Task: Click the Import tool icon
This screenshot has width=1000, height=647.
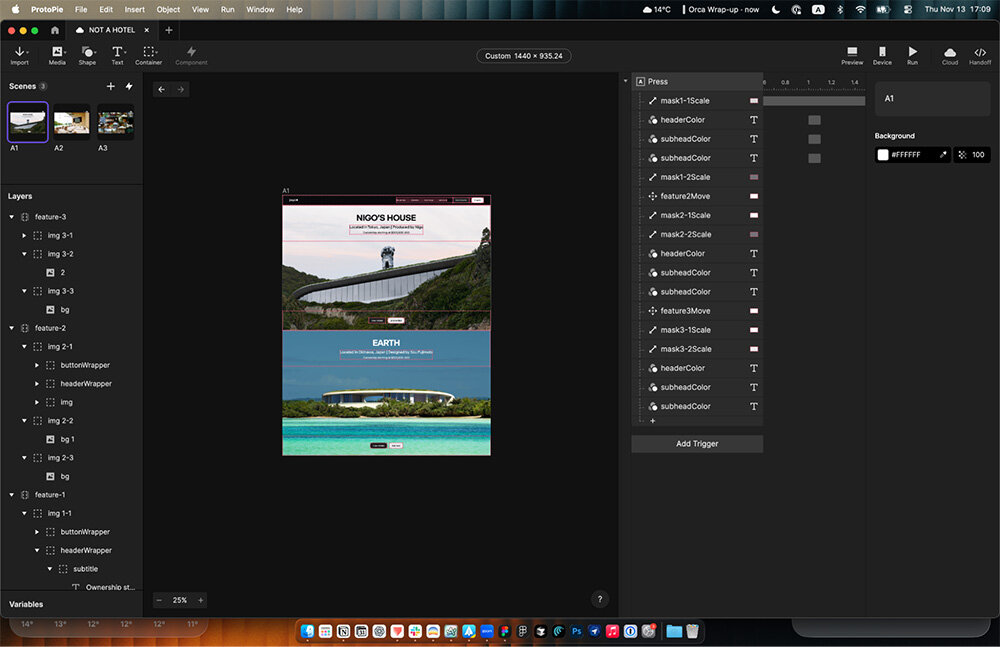Action: 19,51
